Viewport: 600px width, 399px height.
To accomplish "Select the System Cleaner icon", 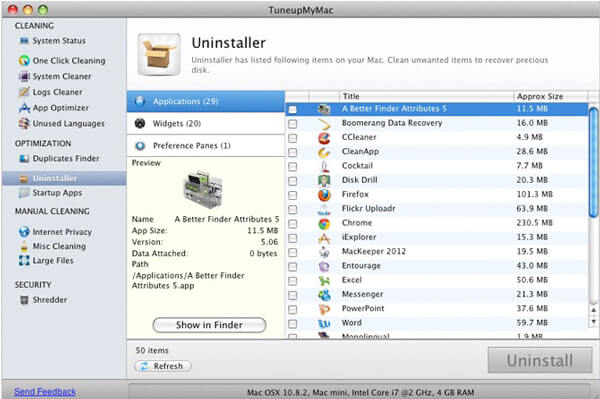I will pos(24,77).
